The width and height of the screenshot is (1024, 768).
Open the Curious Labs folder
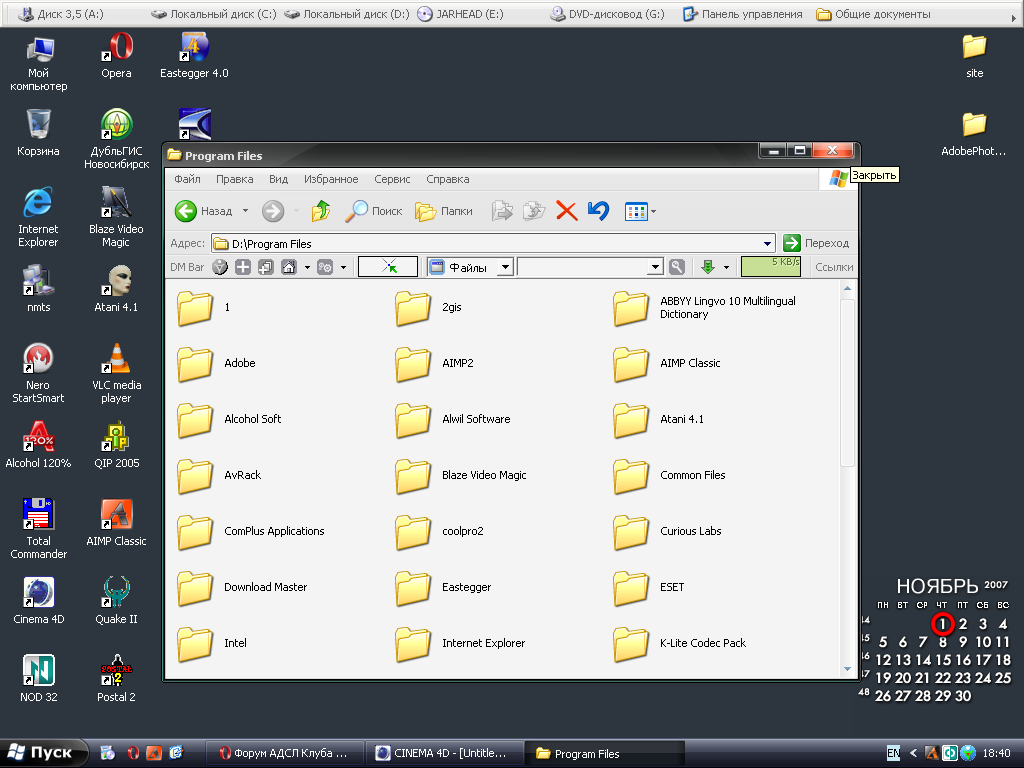(x=667, y=531)
